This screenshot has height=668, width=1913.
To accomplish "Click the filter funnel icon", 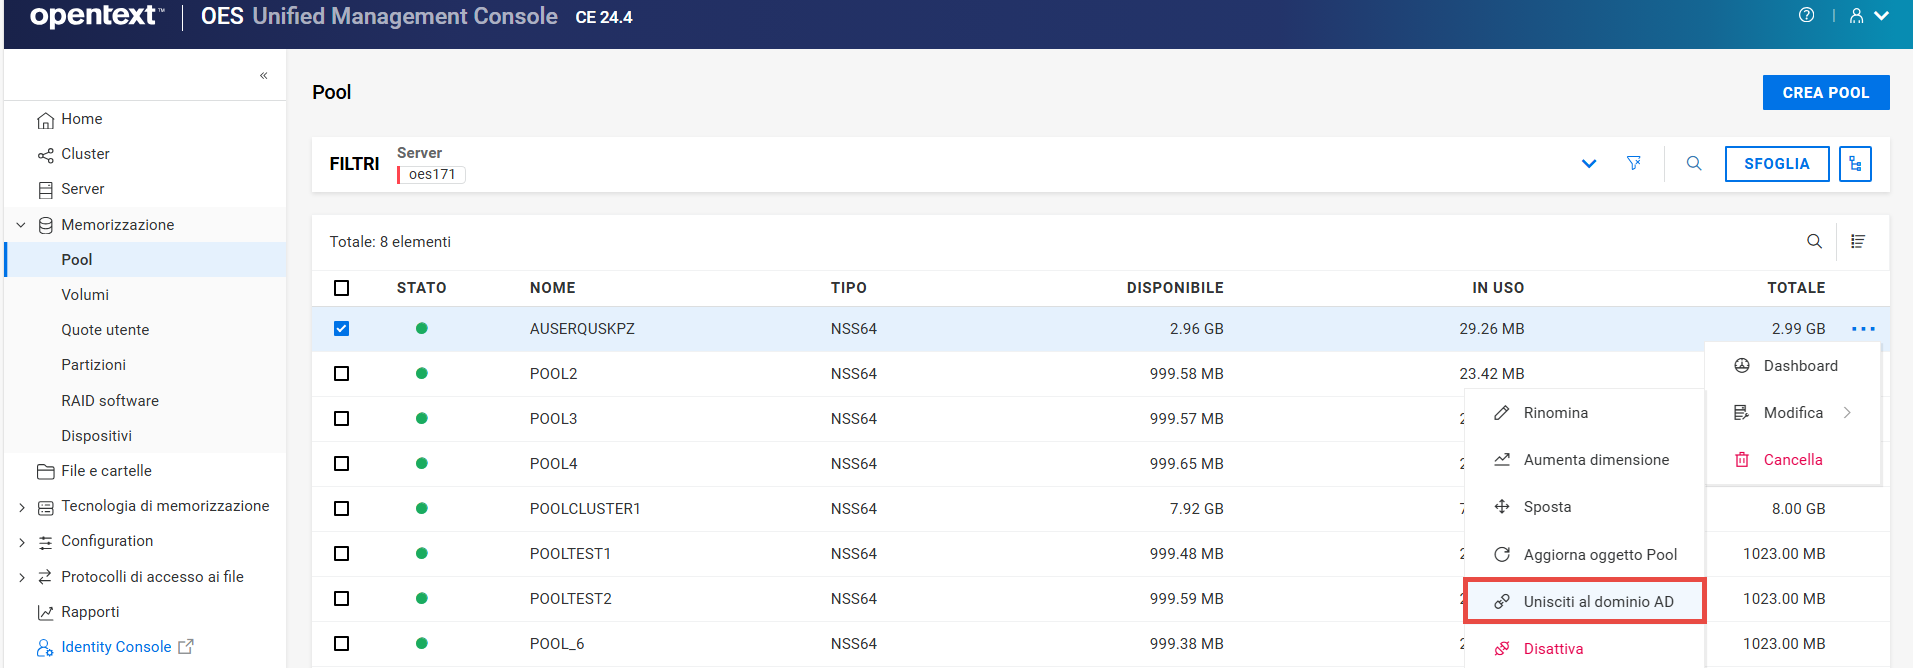I will [1633, 163].
